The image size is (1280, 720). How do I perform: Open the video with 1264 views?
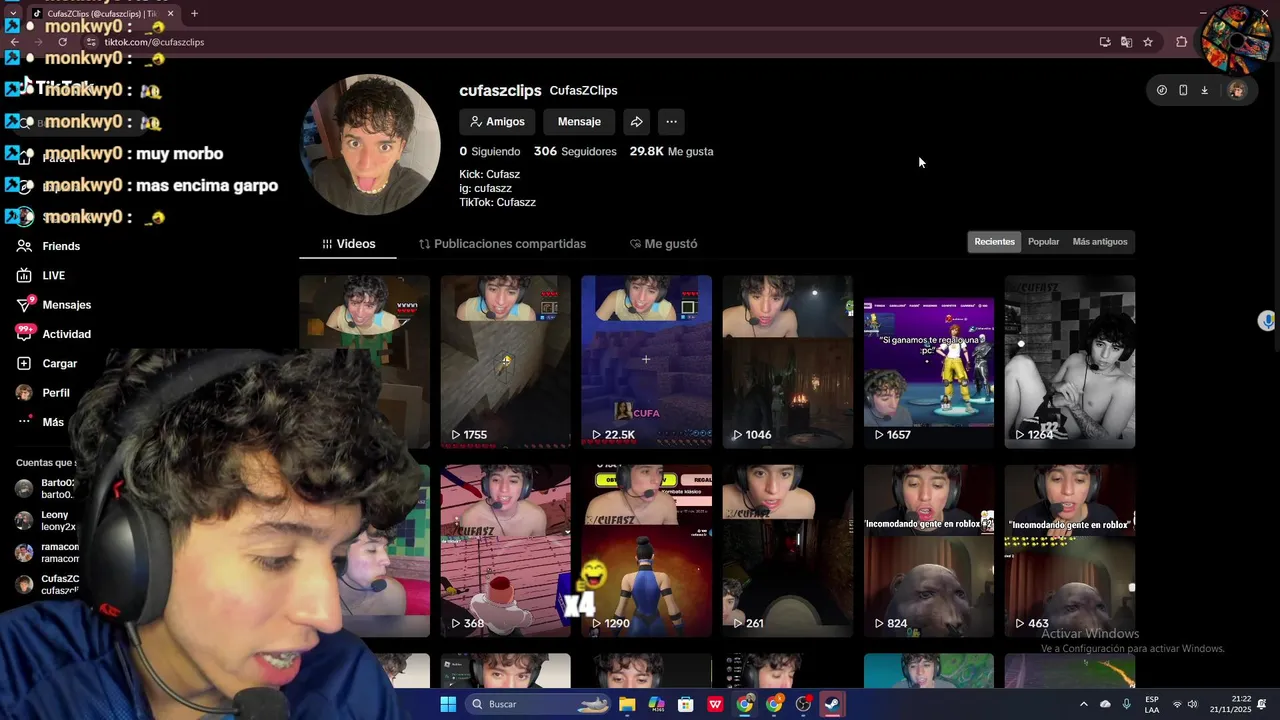coord(1070,362)
